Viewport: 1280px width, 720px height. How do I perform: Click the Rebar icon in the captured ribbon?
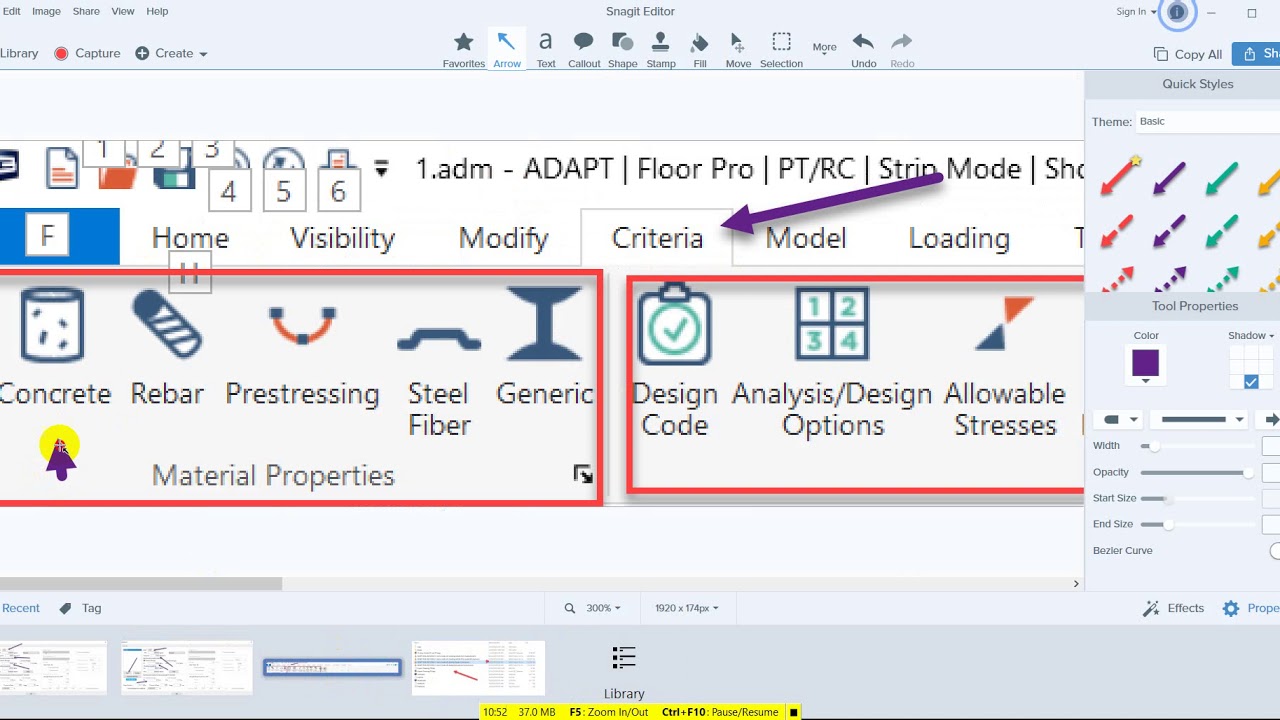(167, 324)
